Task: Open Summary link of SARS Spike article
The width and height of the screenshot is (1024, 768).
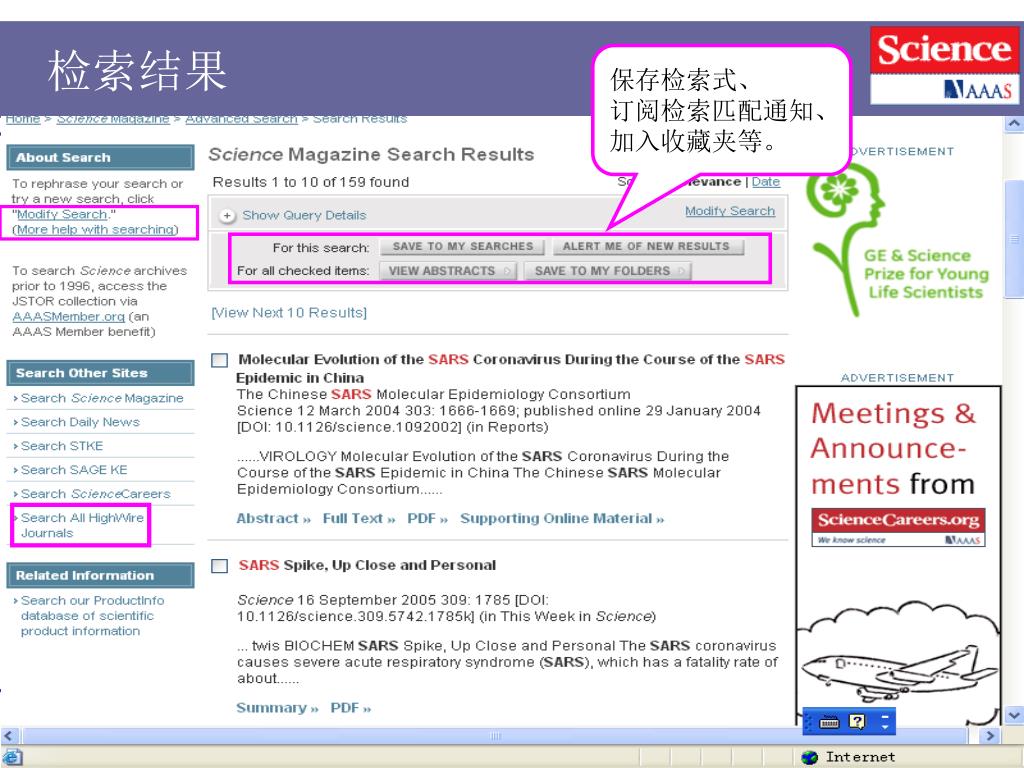Action: pyautogui.click(x=277, y=707)
